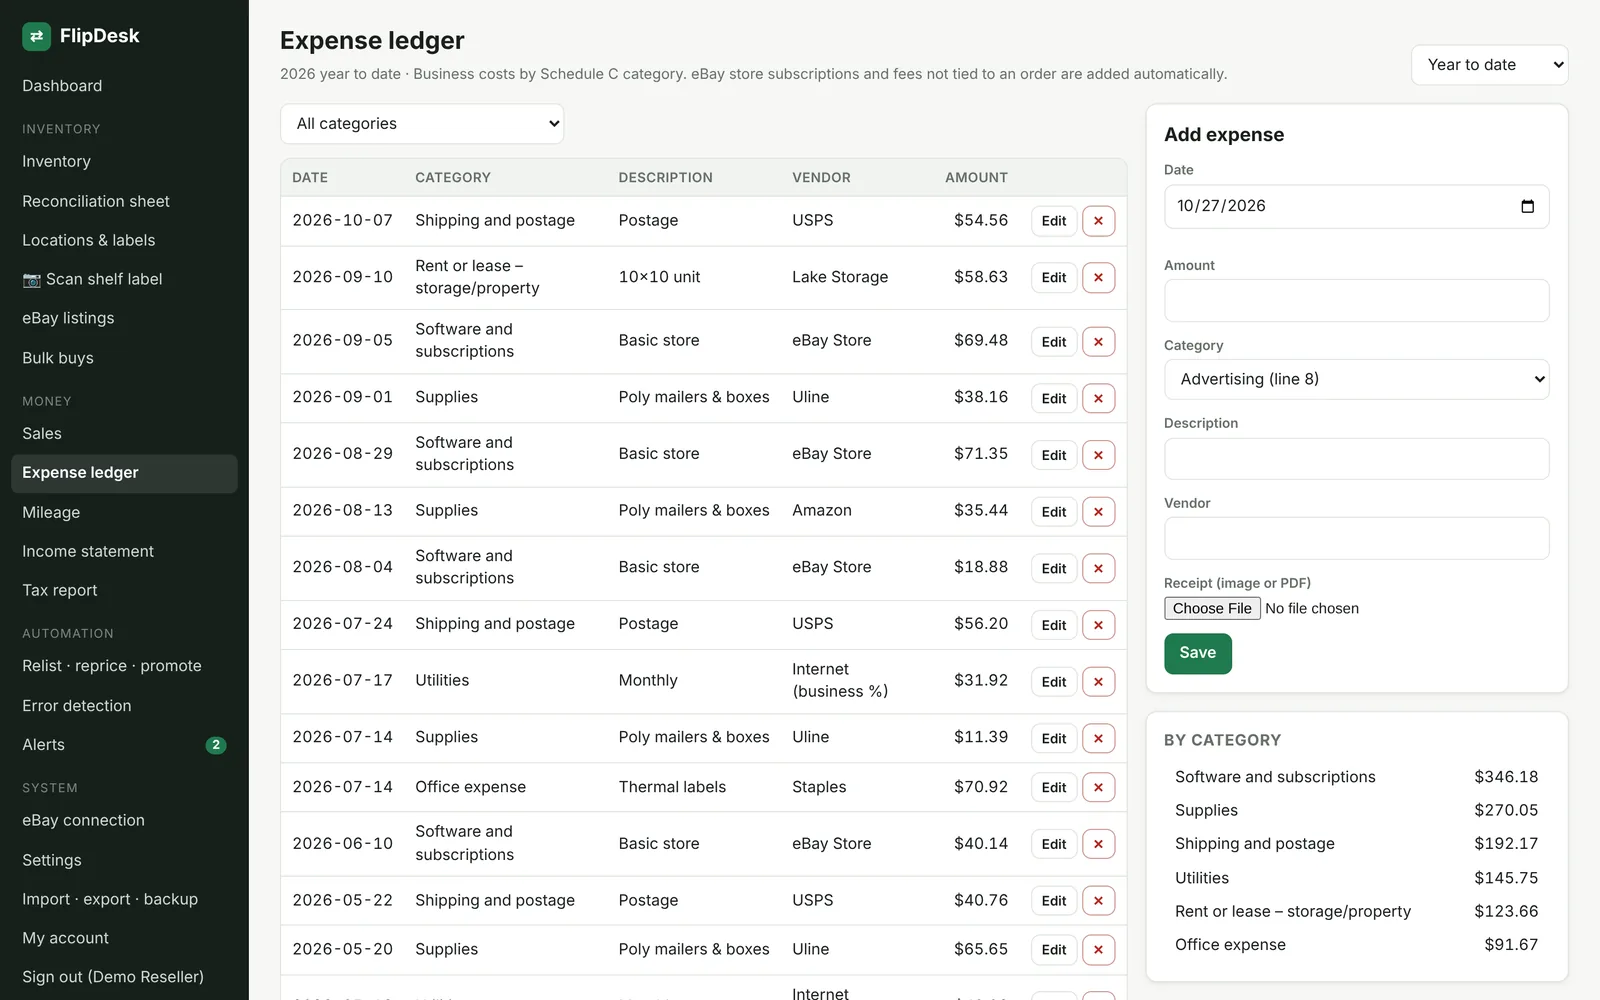Delete the Lake Storage $58.63 expense

click(1098, 277)
